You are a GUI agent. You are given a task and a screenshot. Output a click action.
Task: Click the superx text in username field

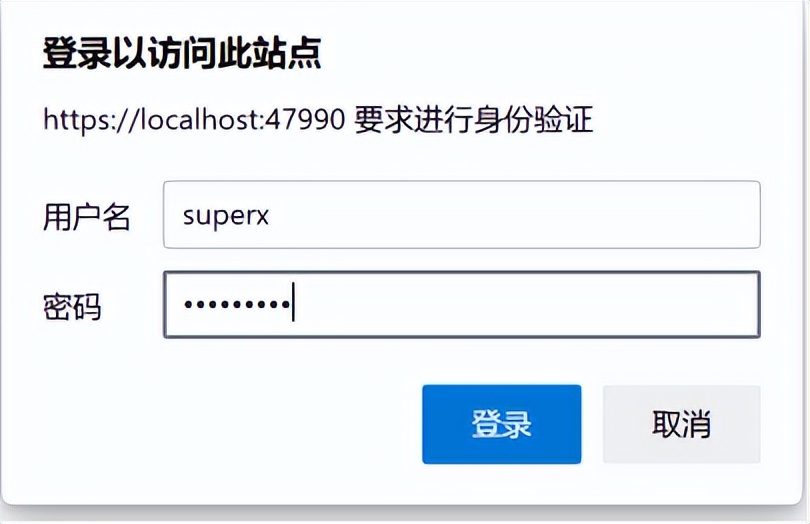click(226, 215)
